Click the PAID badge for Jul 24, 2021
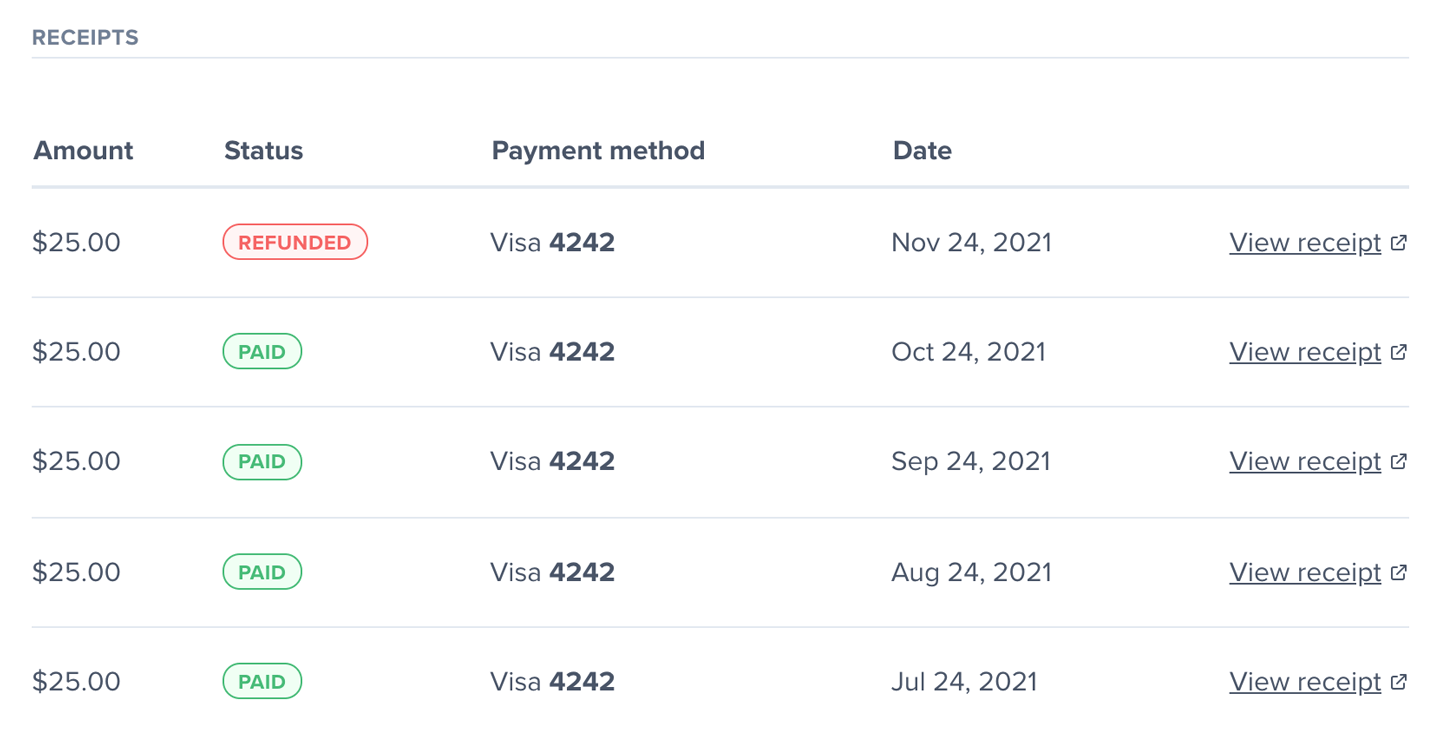Screen dimensions: 1440x756 tap(262, 682)
